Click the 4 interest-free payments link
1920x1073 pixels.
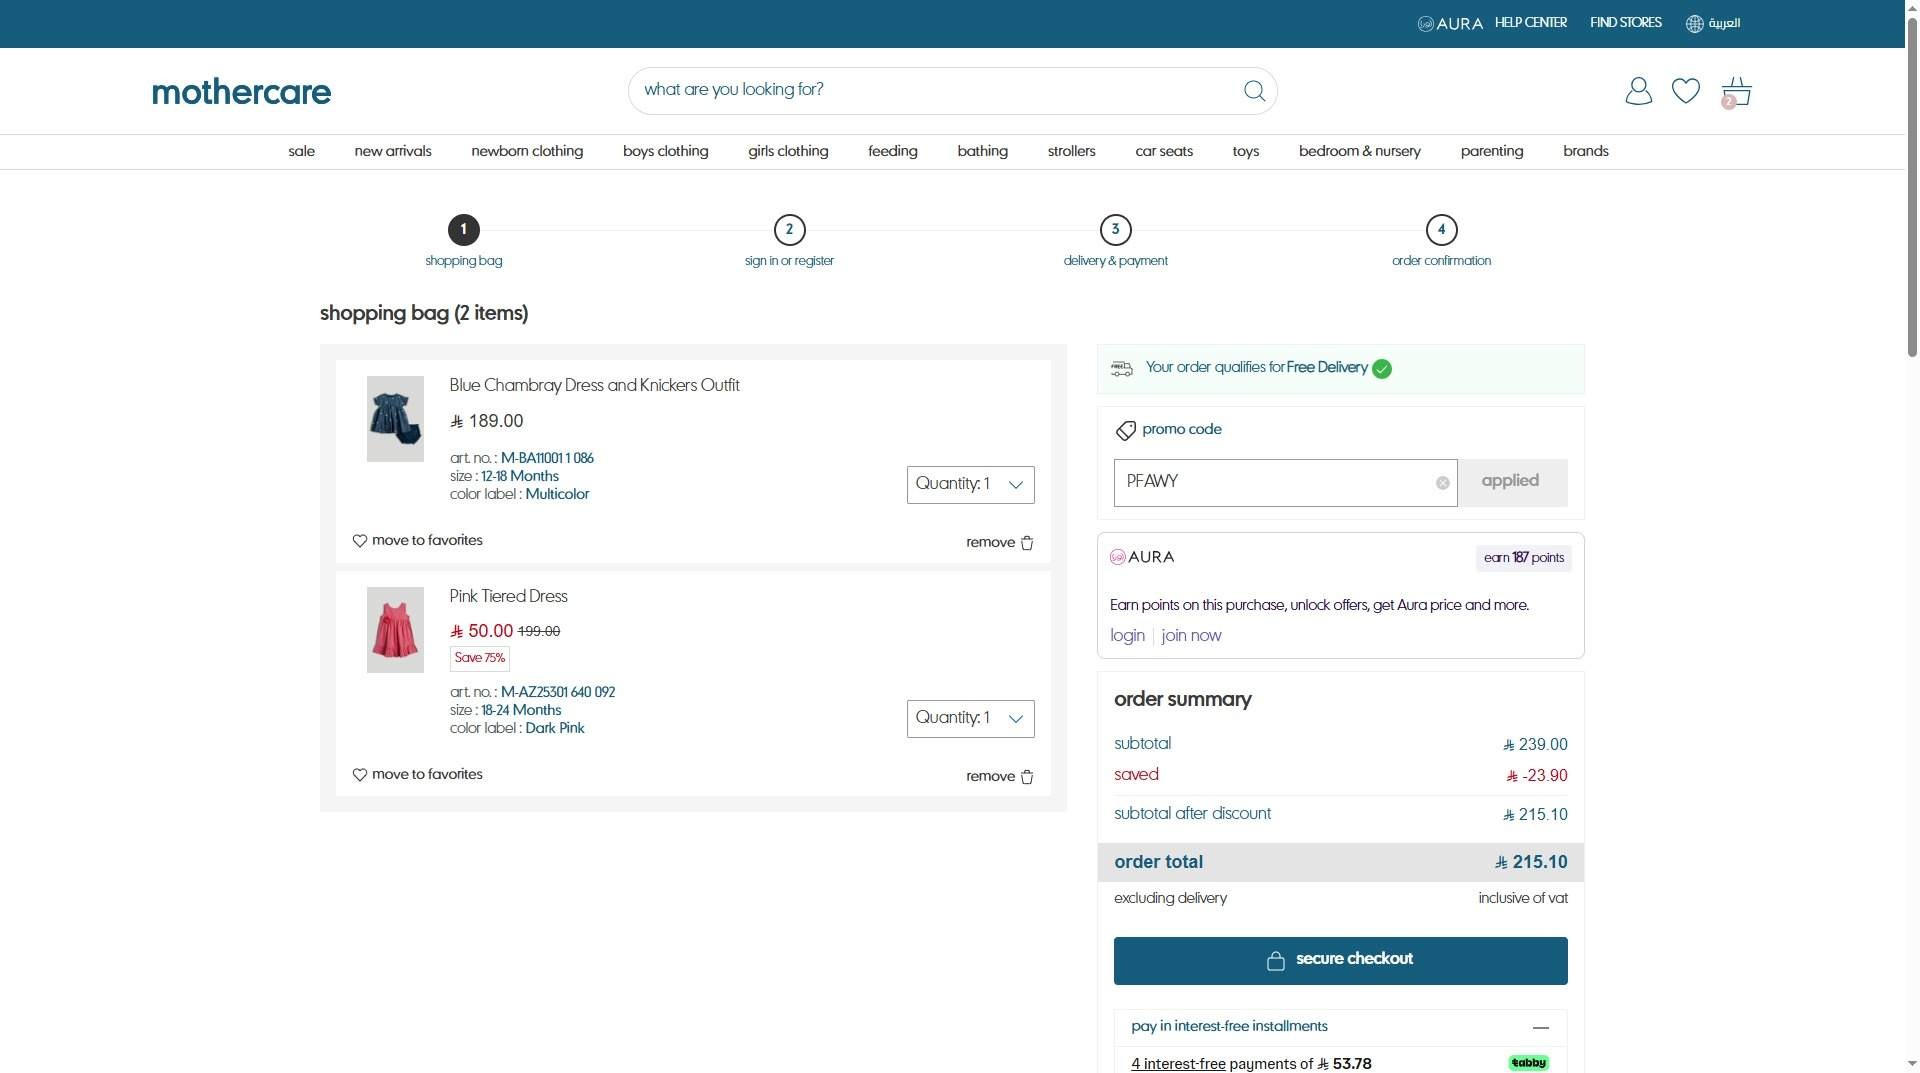pyautogui.click(x=1178, y=1064)
